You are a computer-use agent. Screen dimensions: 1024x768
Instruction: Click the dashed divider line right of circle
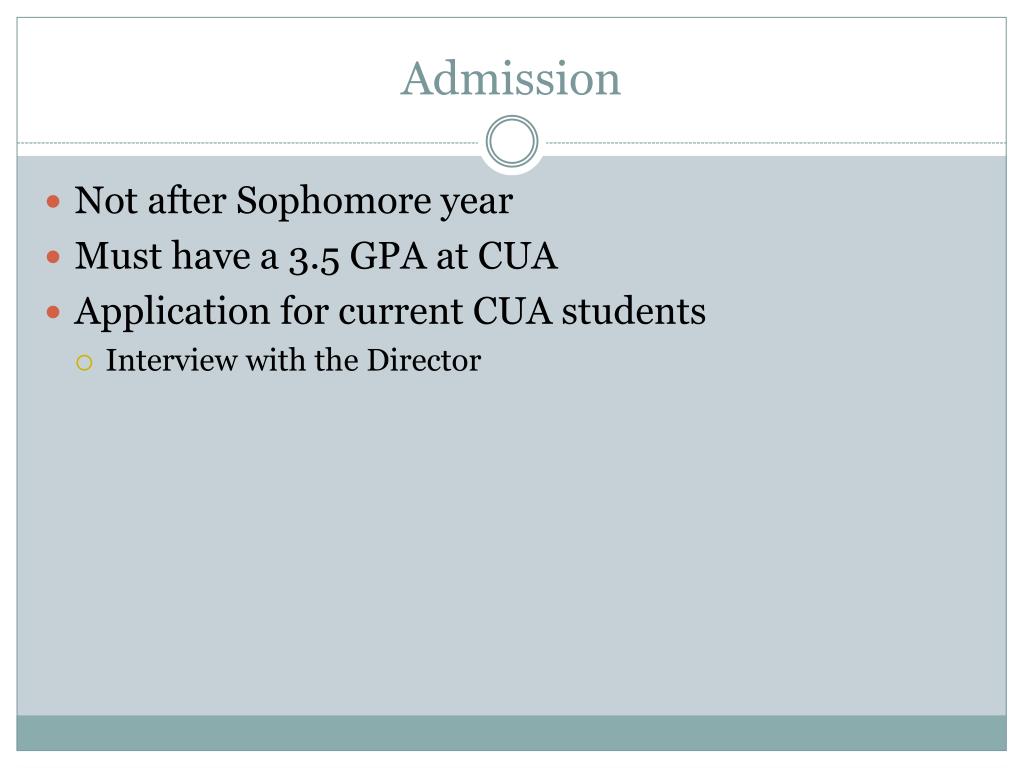pyautogui.click(x=776, y=142)
